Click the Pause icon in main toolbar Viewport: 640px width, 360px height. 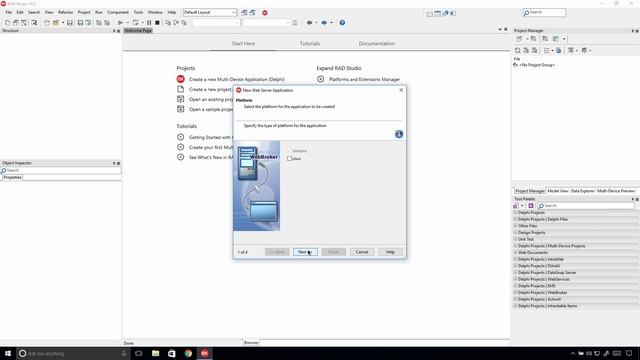149,23
